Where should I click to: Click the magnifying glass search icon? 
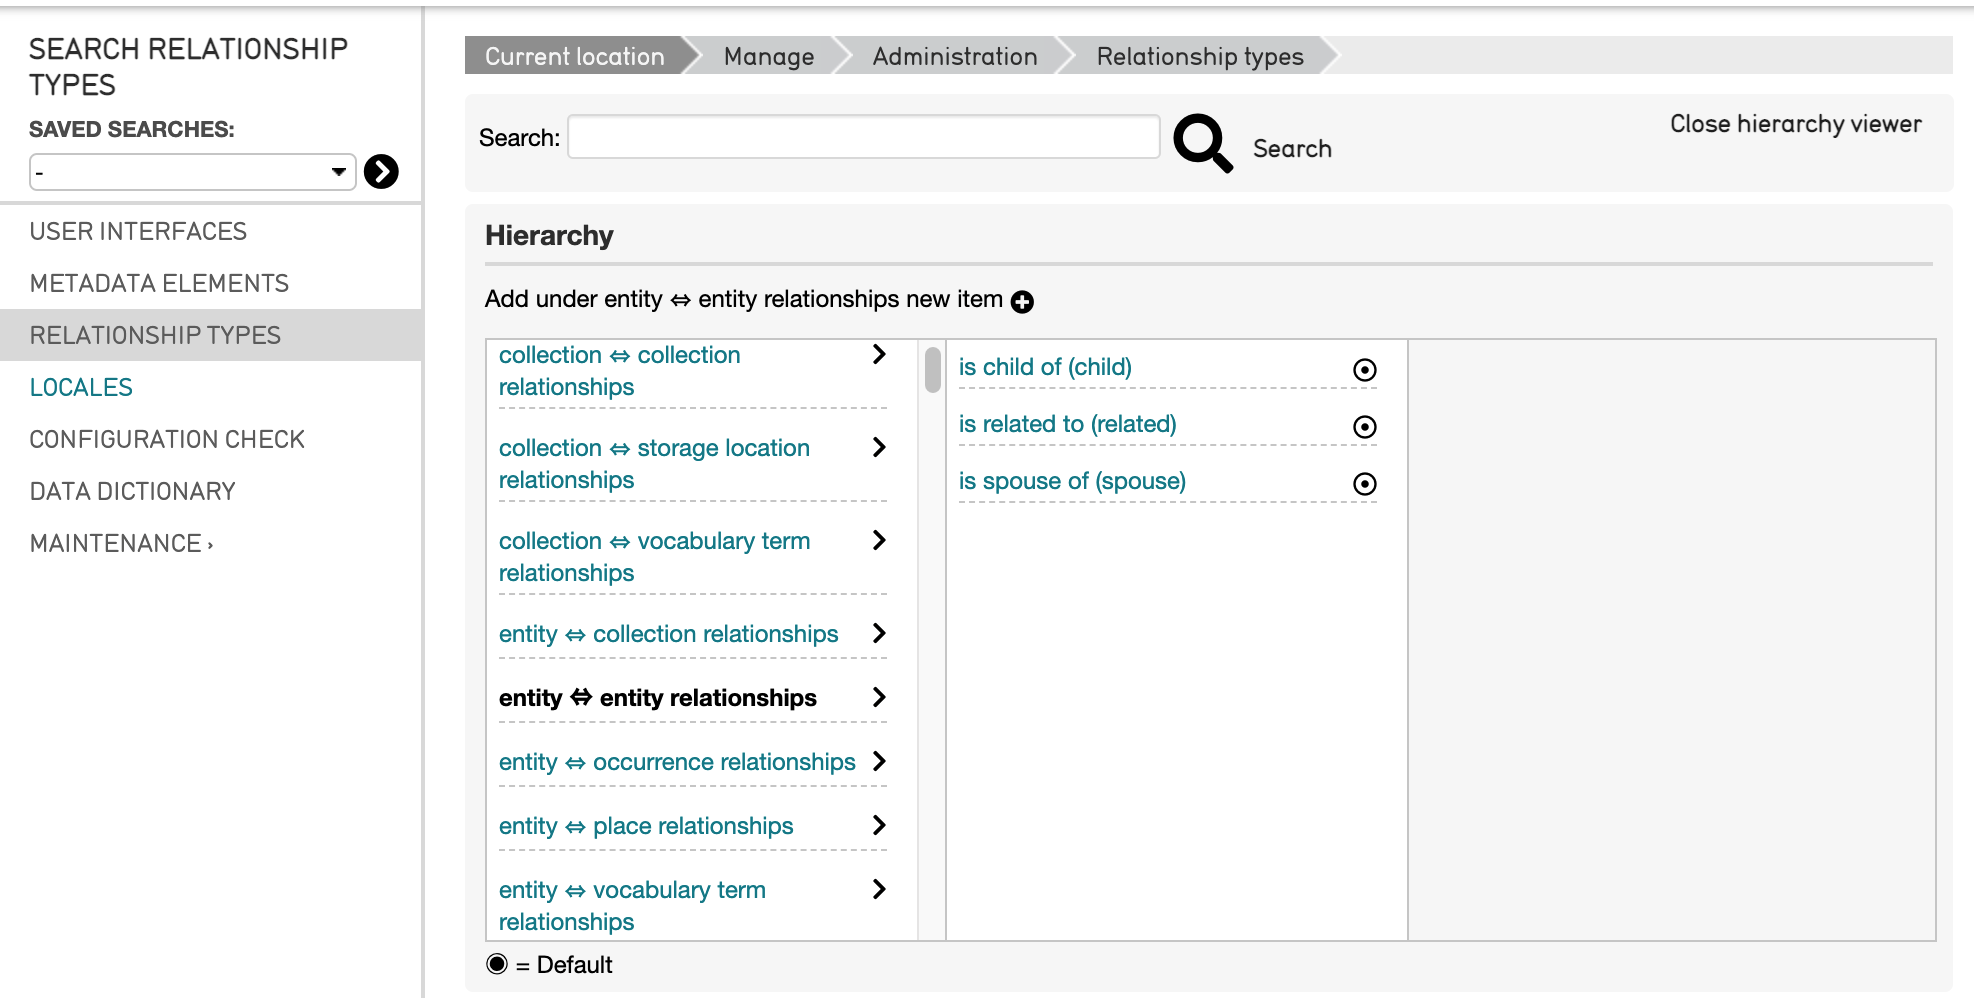(x=1202, y=143)
